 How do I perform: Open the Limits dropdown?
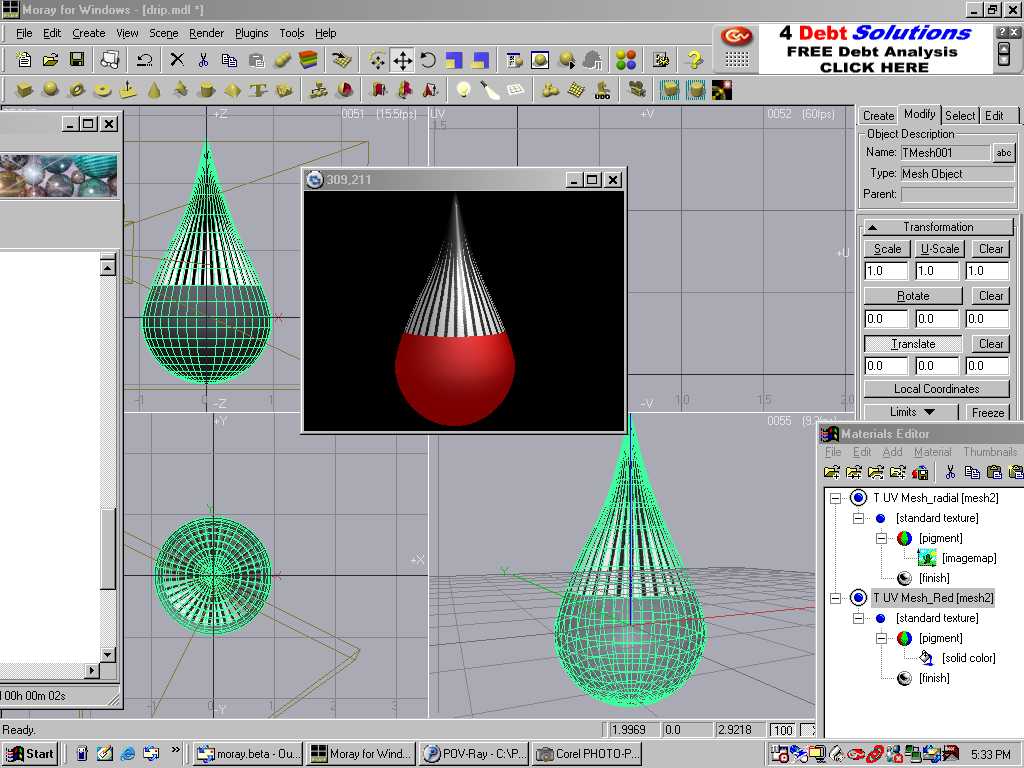coord(911,412)
